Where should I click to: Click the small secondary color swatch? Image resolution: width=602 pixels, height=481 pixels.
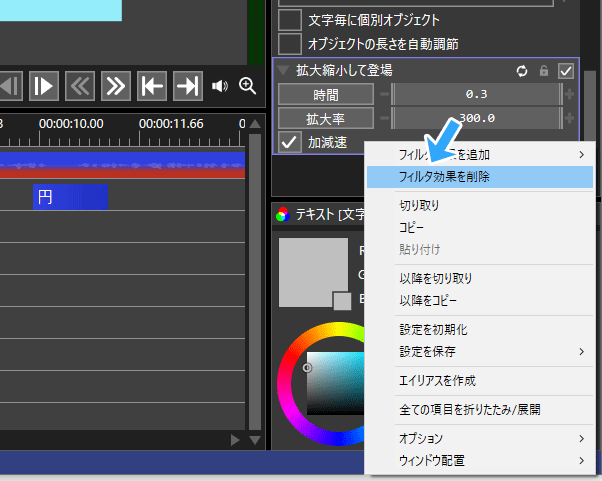(342, 301)
